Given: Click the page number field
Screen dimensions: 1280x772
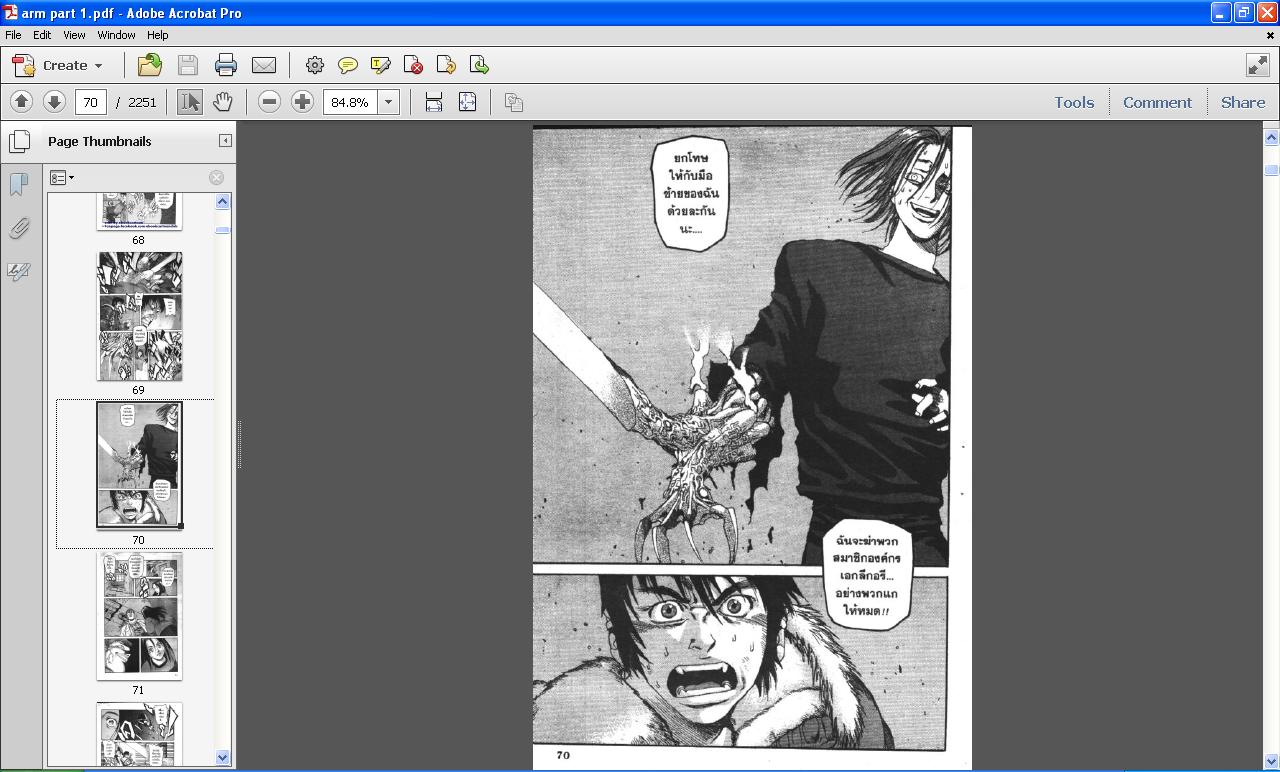Looking at the screenshot, I should click(91, 102).
